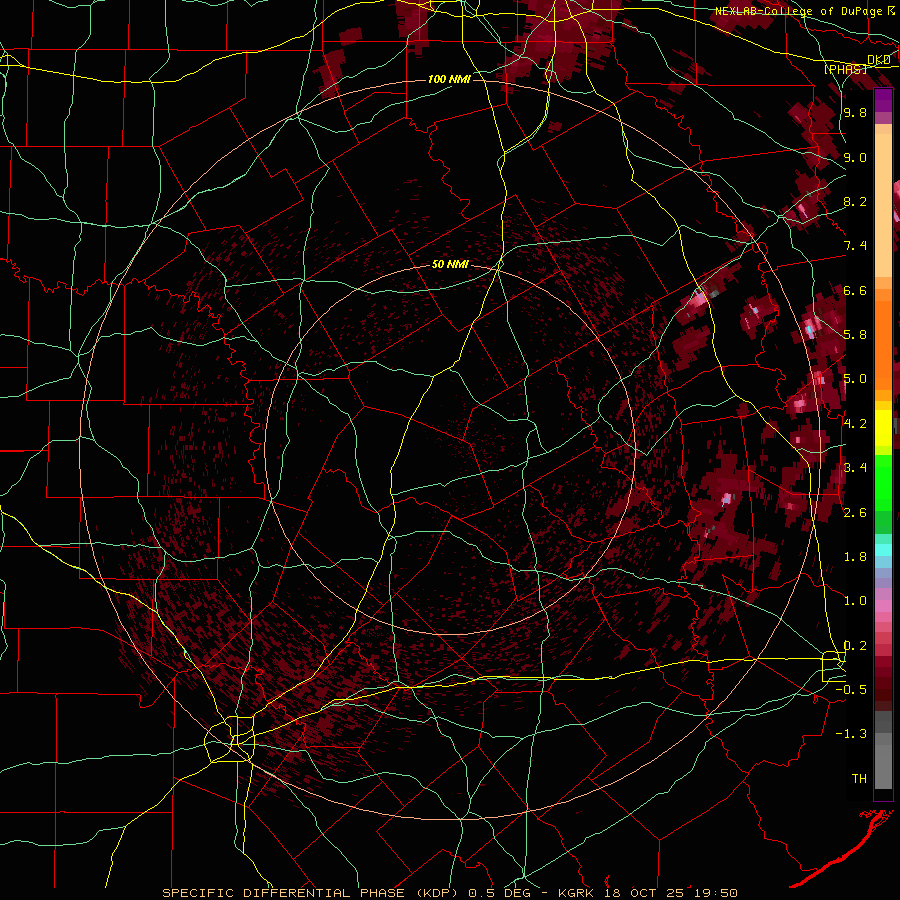This screenshot has height=900, width=900.
Task: Click the "50 NMI" range ring label
Action: coord(450,265)
